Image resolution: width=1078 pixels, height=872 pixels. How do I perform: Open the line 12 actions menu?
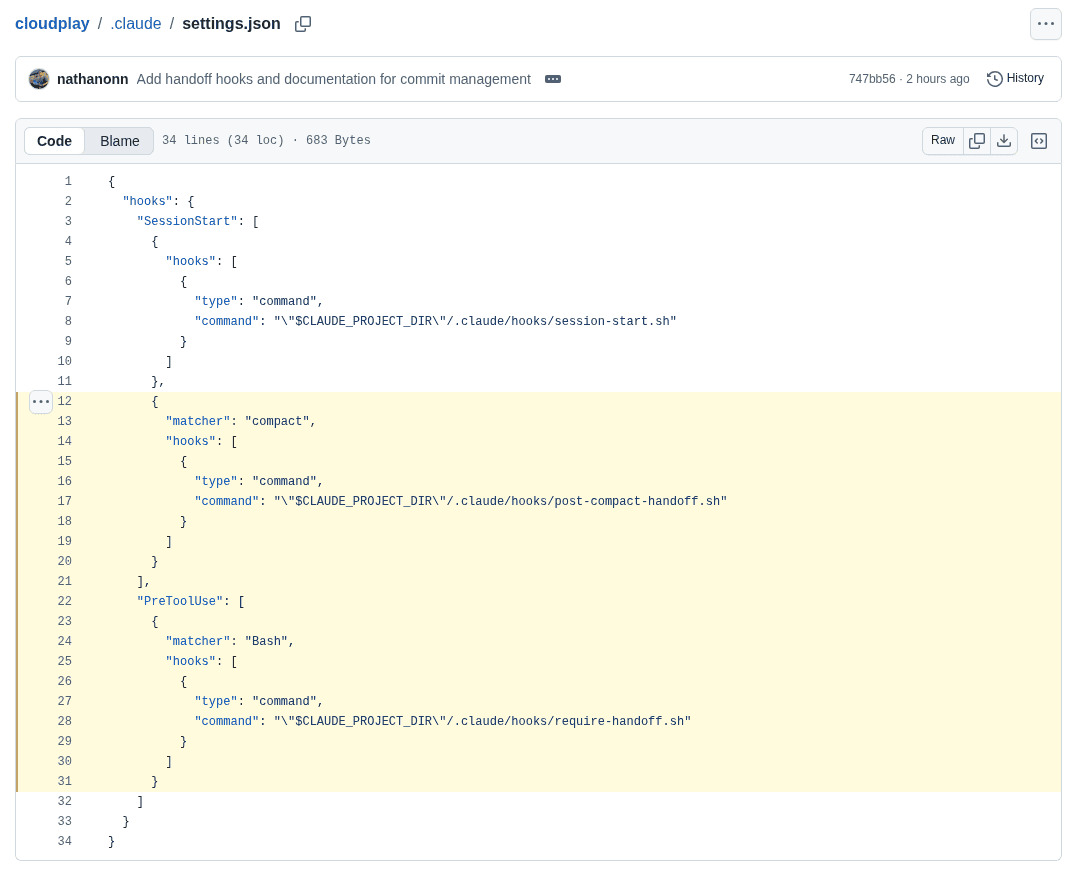(41, 402)
